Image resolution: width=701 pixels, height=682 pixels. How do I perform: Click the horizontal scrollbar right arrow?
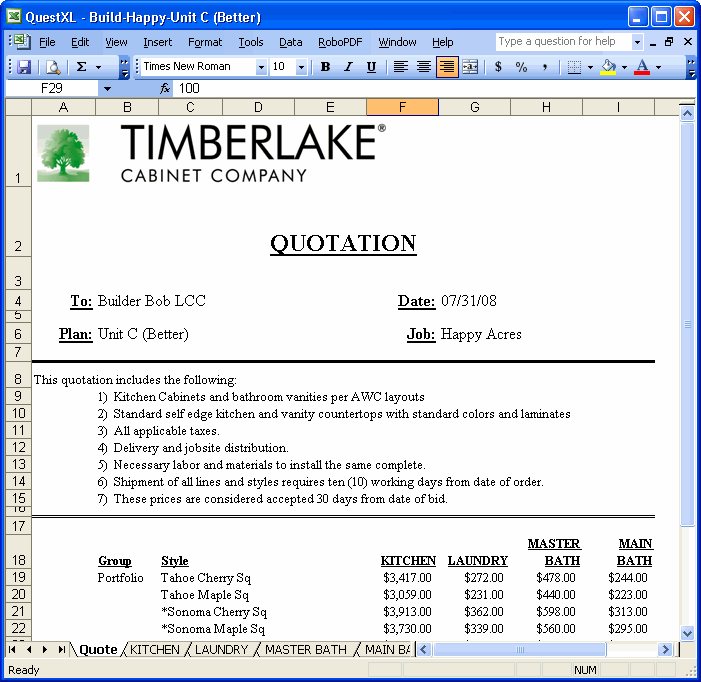point(665,649)
